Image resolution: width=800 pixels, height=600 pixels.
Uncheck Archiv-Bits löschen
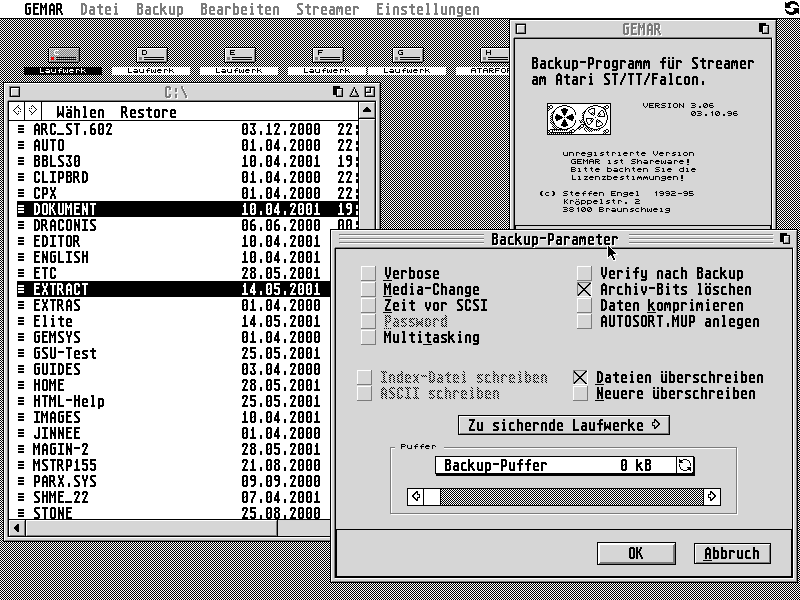click(x=585, y=290)
